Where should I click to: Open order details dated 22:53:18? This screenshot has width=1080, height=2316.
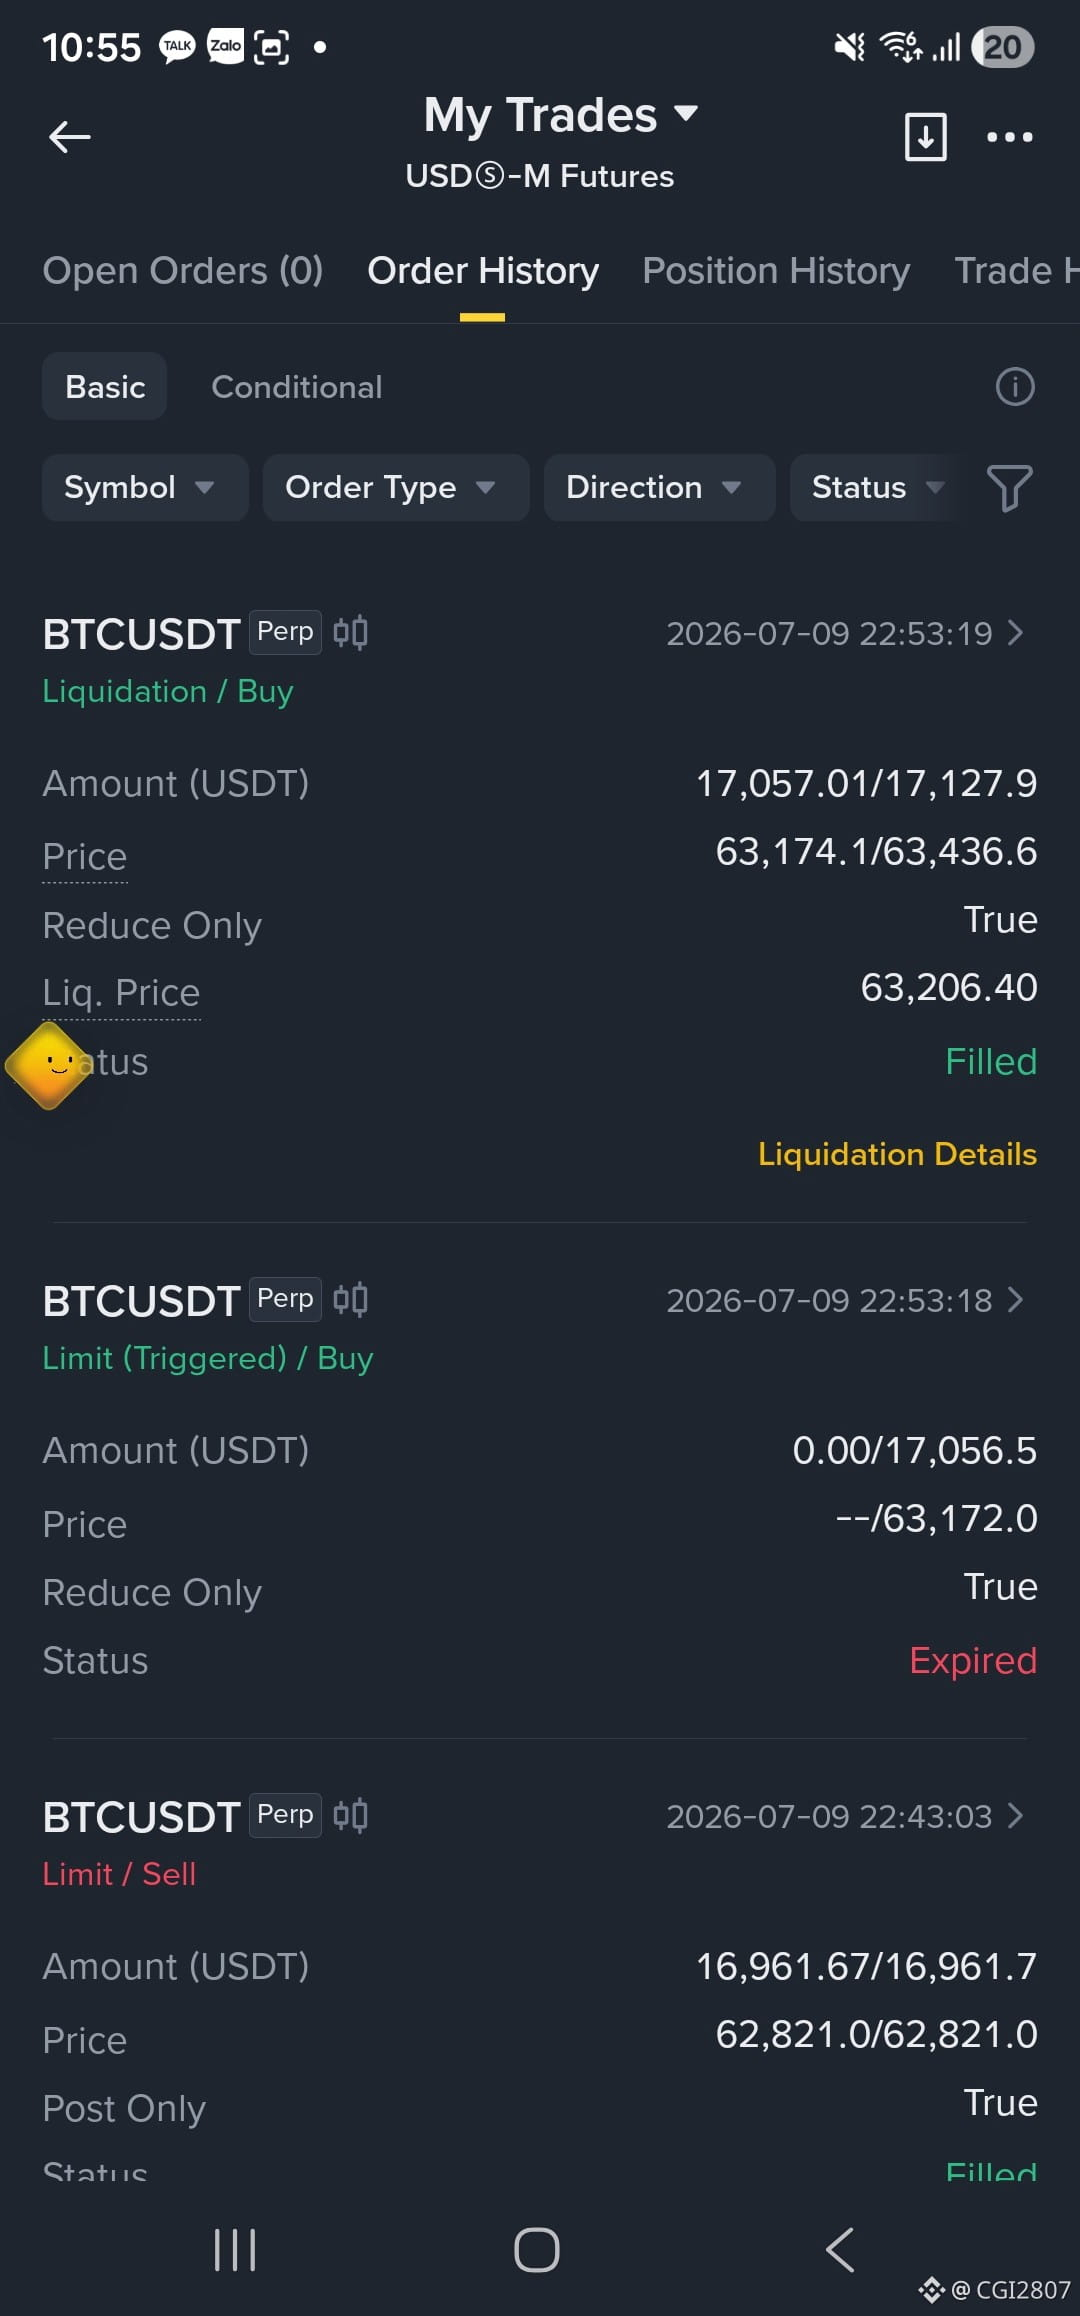pyautogui.click(x=845, y=1300)
